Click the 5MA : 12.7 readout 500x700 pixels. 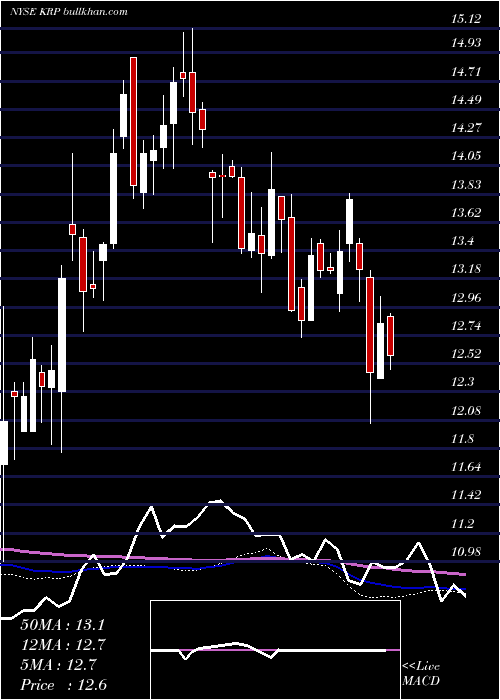click(58, 665)
